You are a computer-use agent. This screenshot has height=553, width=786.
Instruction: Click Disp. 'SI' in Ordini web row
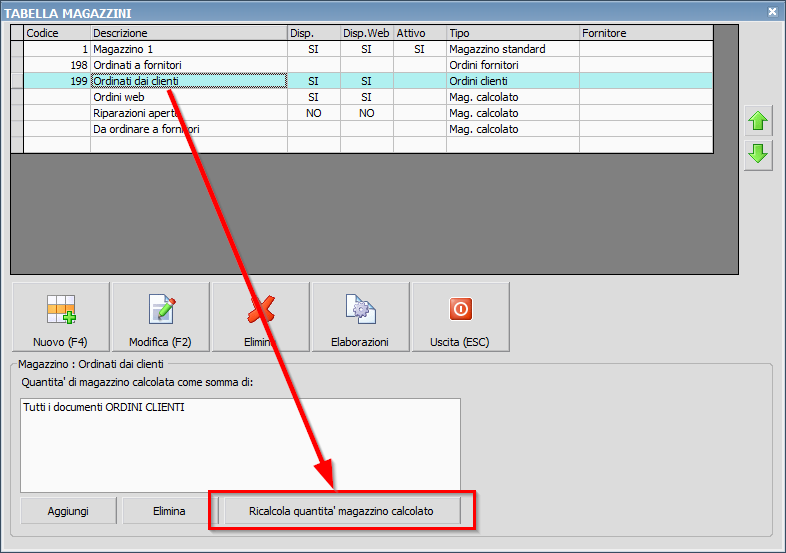coord(314,97)
